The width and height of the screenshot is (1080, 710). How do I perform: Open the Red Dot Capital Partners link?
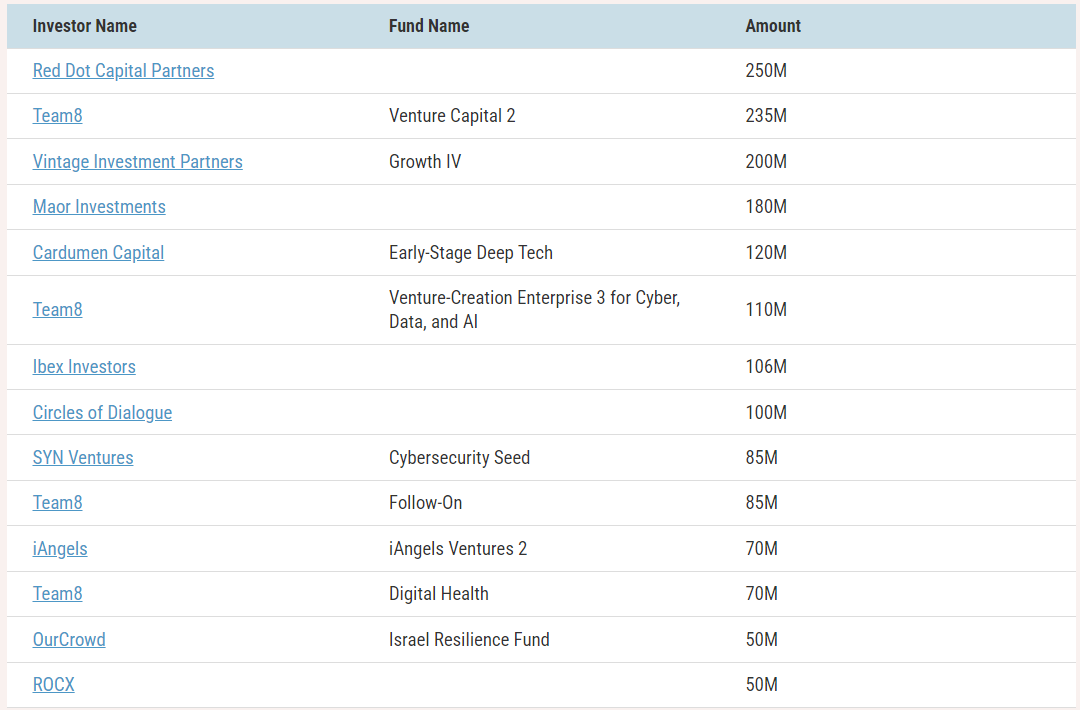click(x=123, y=71)
